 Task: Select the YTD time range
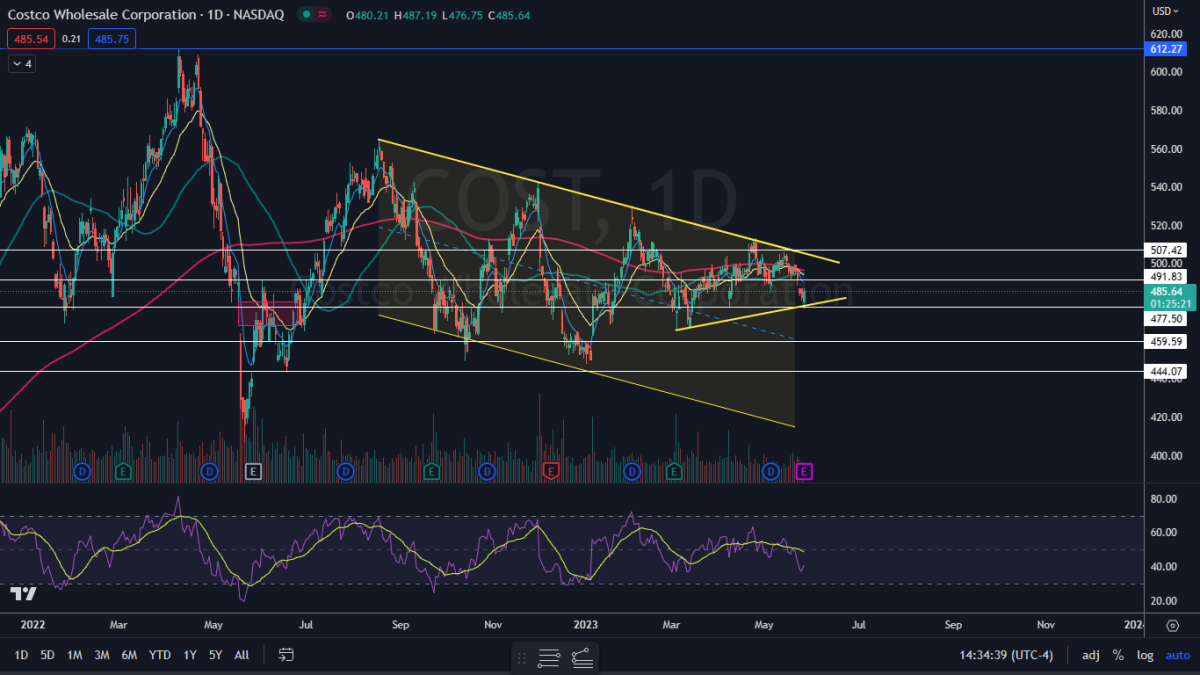pos(159,656)
